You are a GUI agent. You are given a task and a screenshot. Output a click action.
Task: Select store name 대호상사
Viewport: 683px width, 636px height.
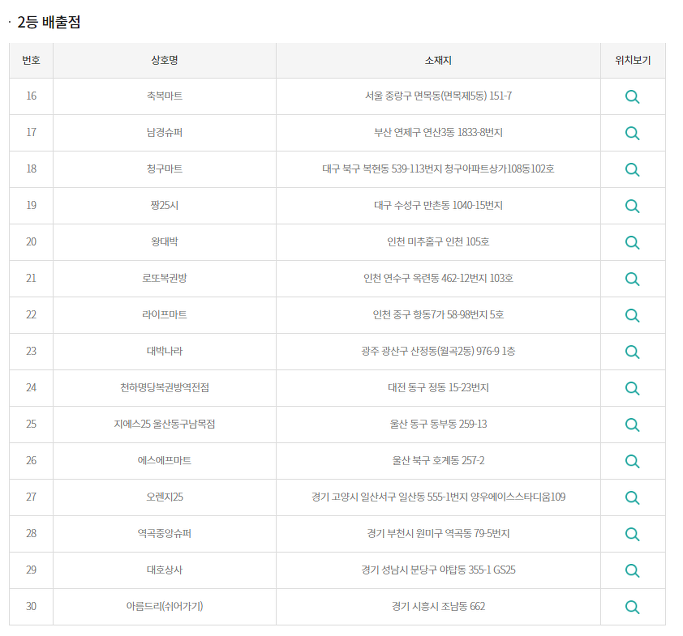(x=165, y=570)
